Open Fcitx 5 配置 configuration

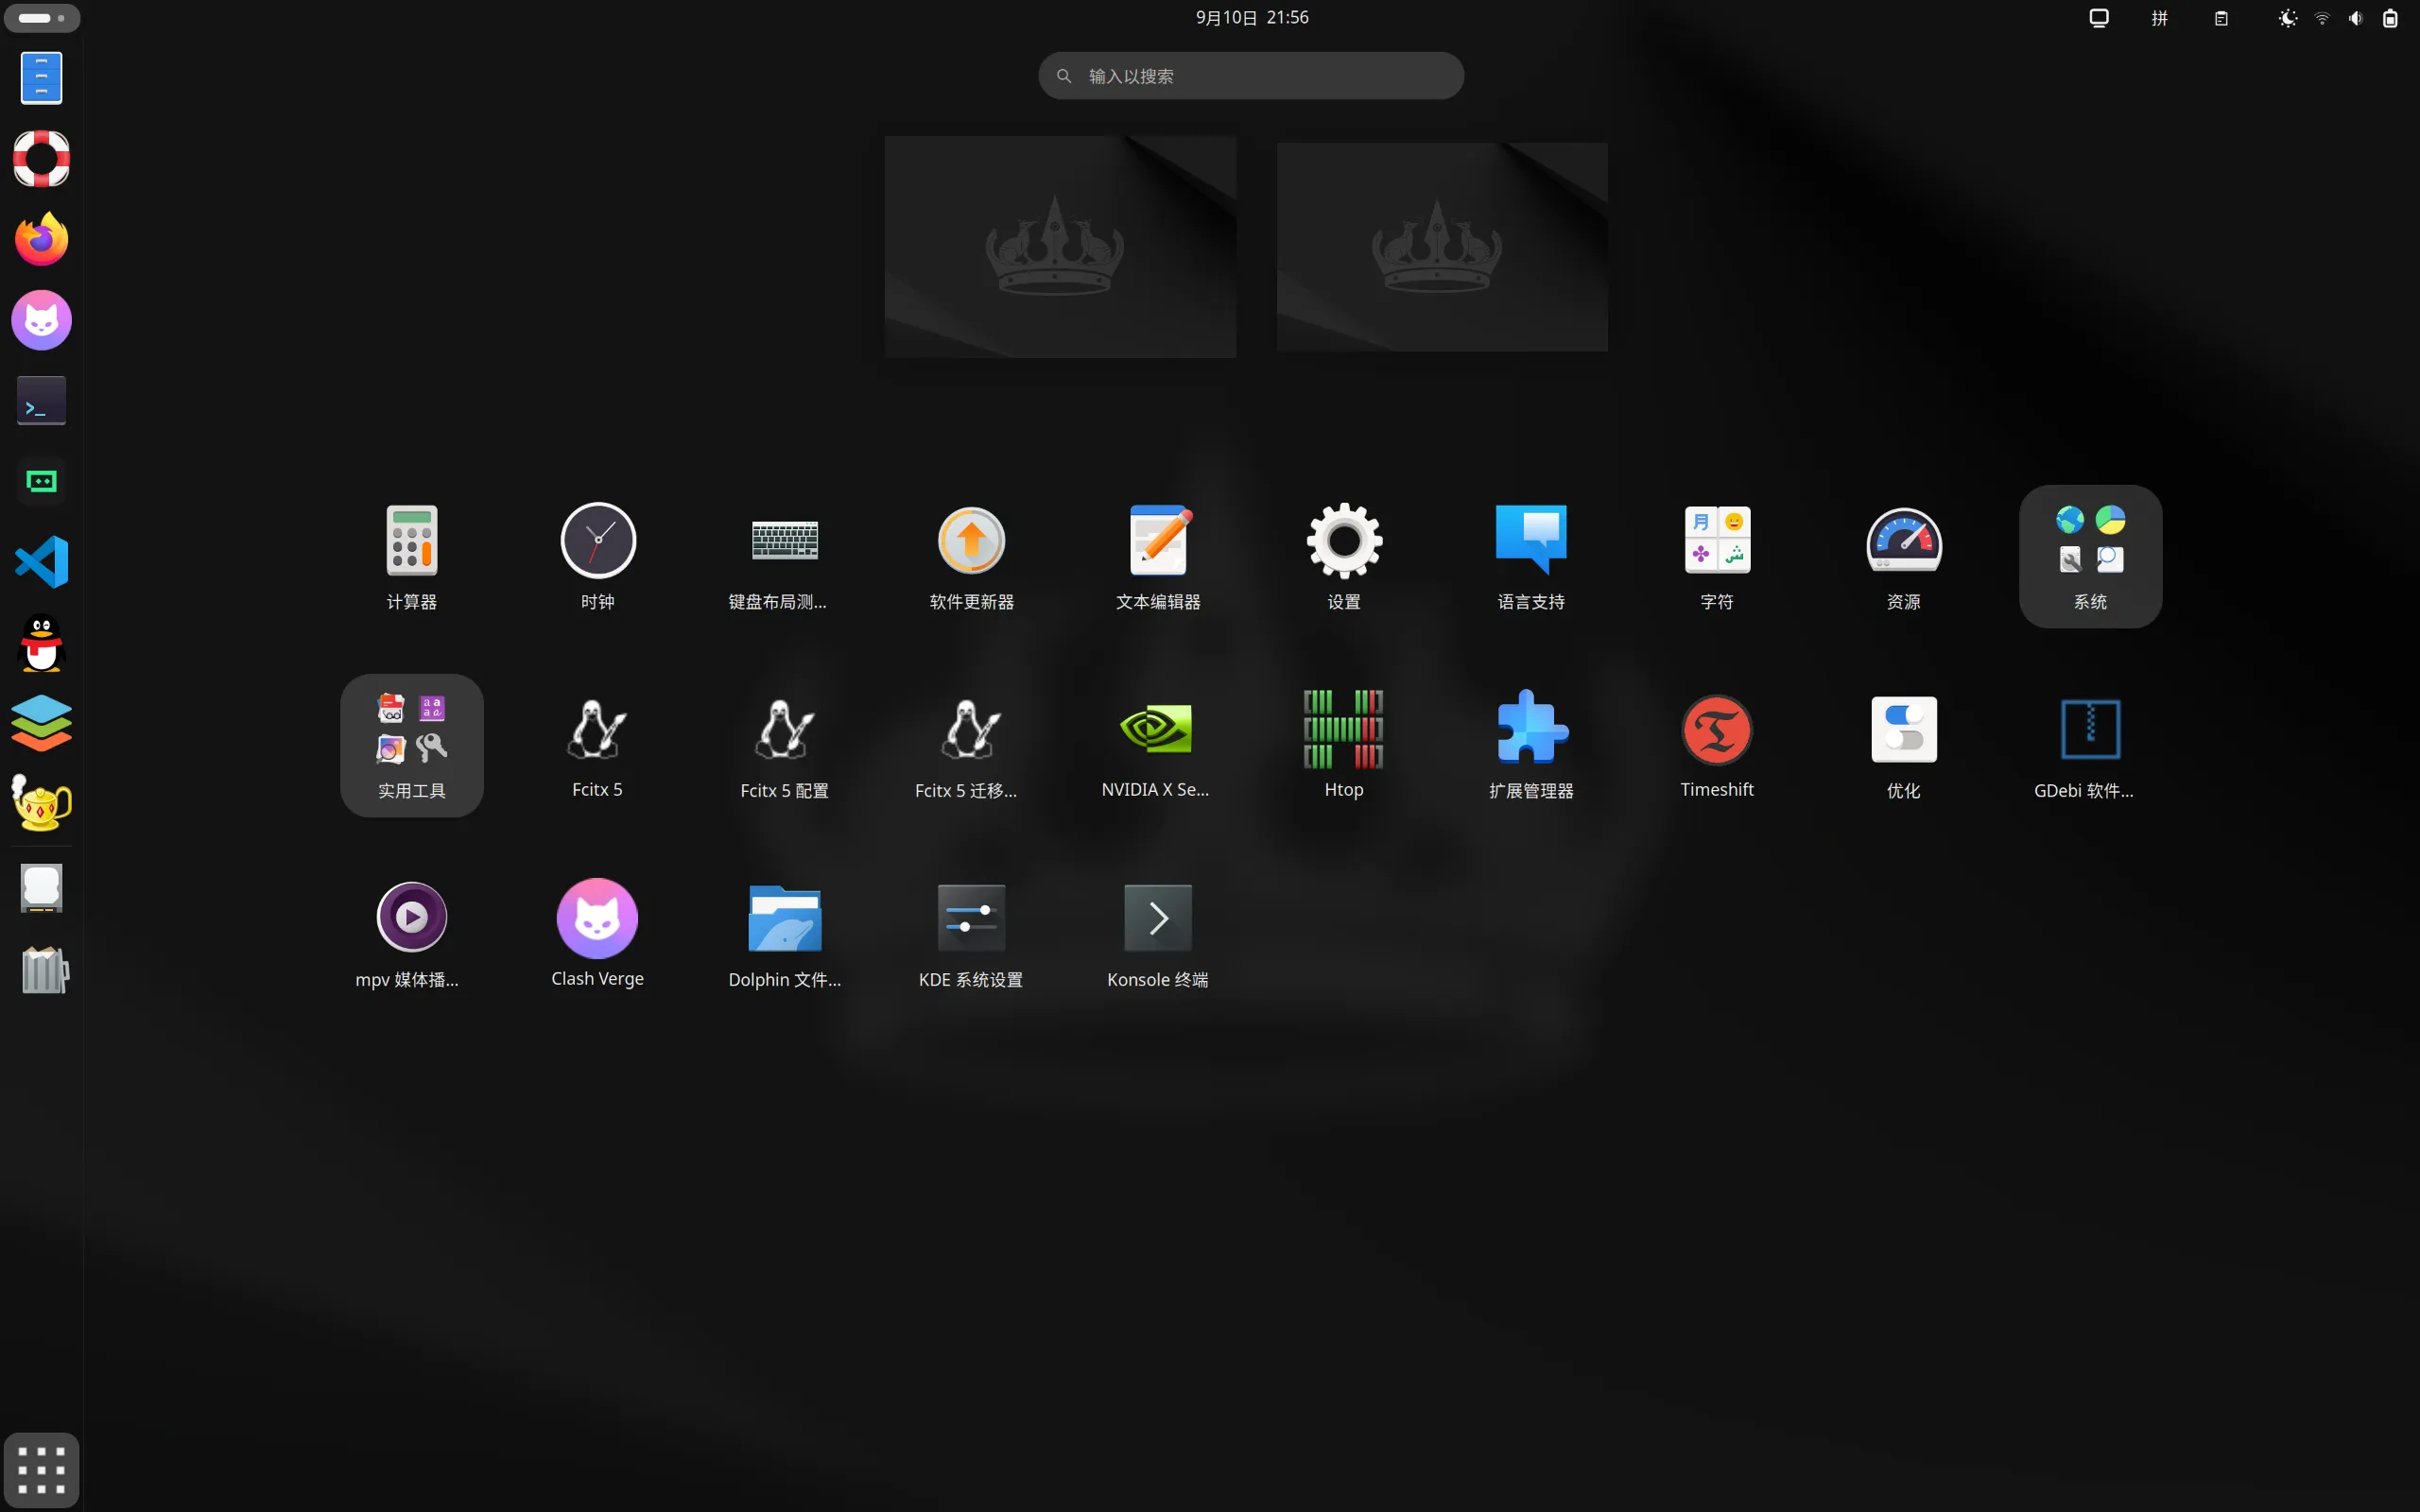784,745
